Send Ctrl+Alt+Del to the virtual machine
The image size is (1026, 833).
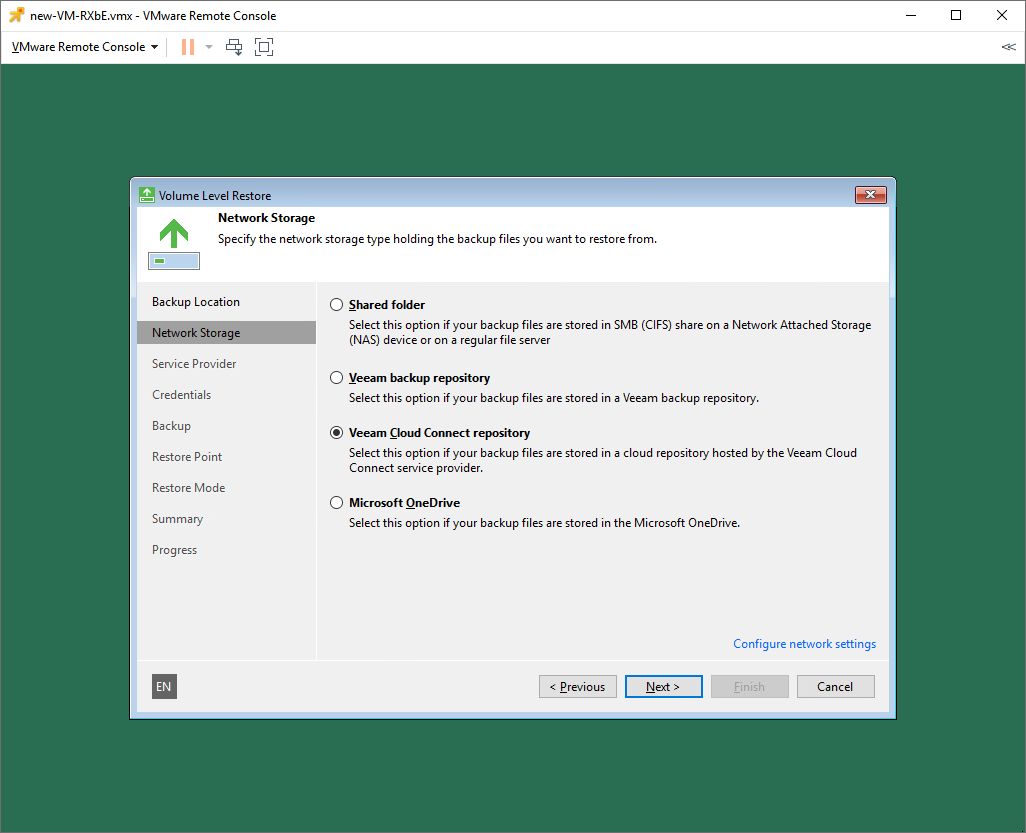(234, 47)
